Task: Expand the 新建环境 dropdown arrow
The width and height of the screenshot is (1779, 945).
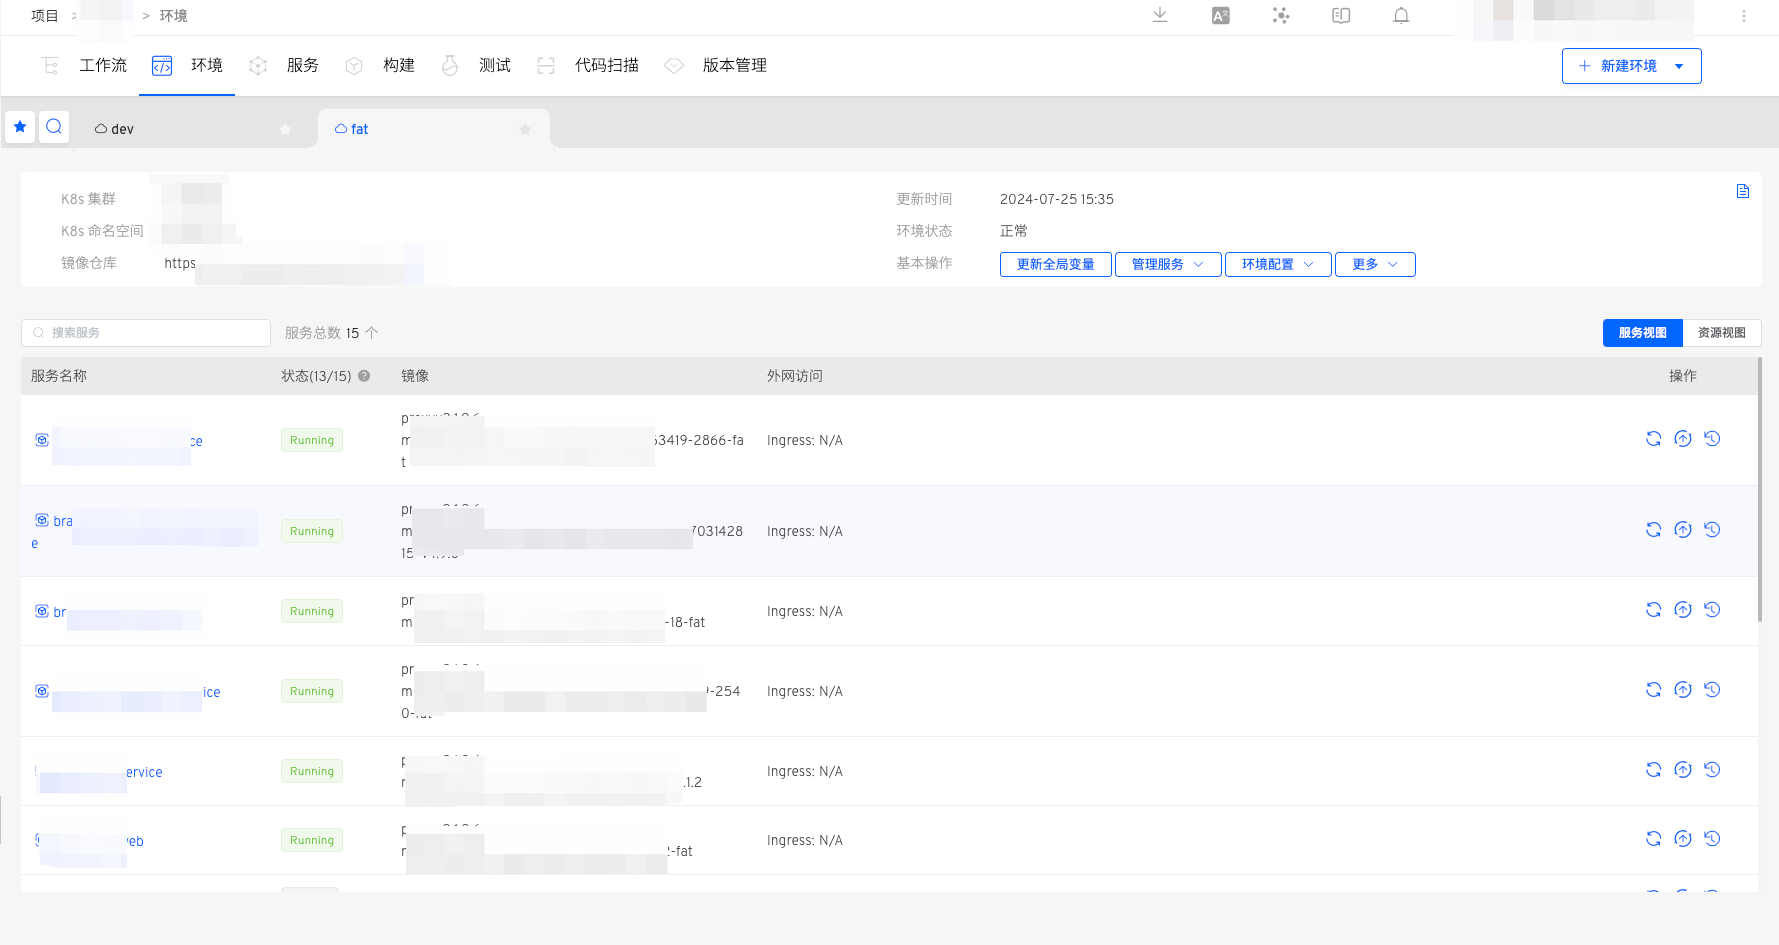Action: point(1679,66)
